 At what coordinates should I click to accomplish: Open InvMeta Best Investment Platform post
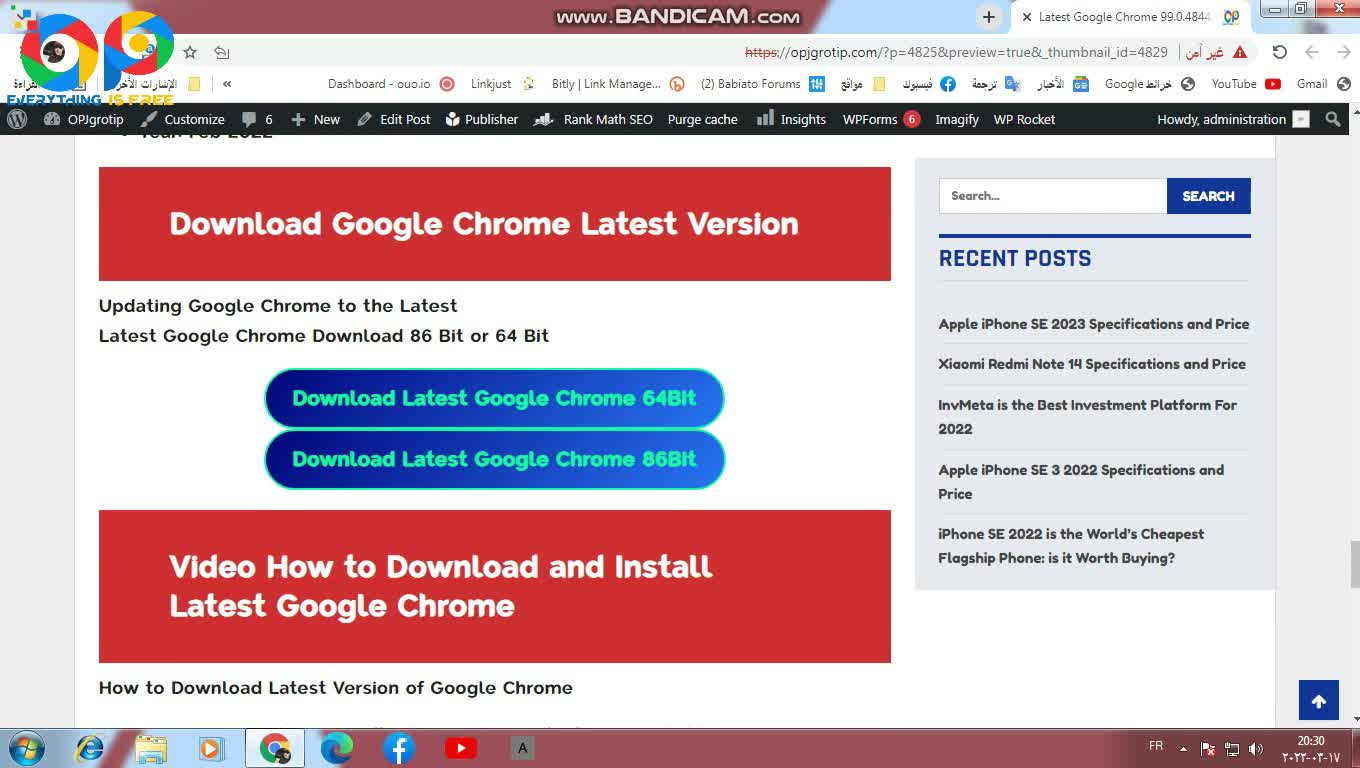1087,417
